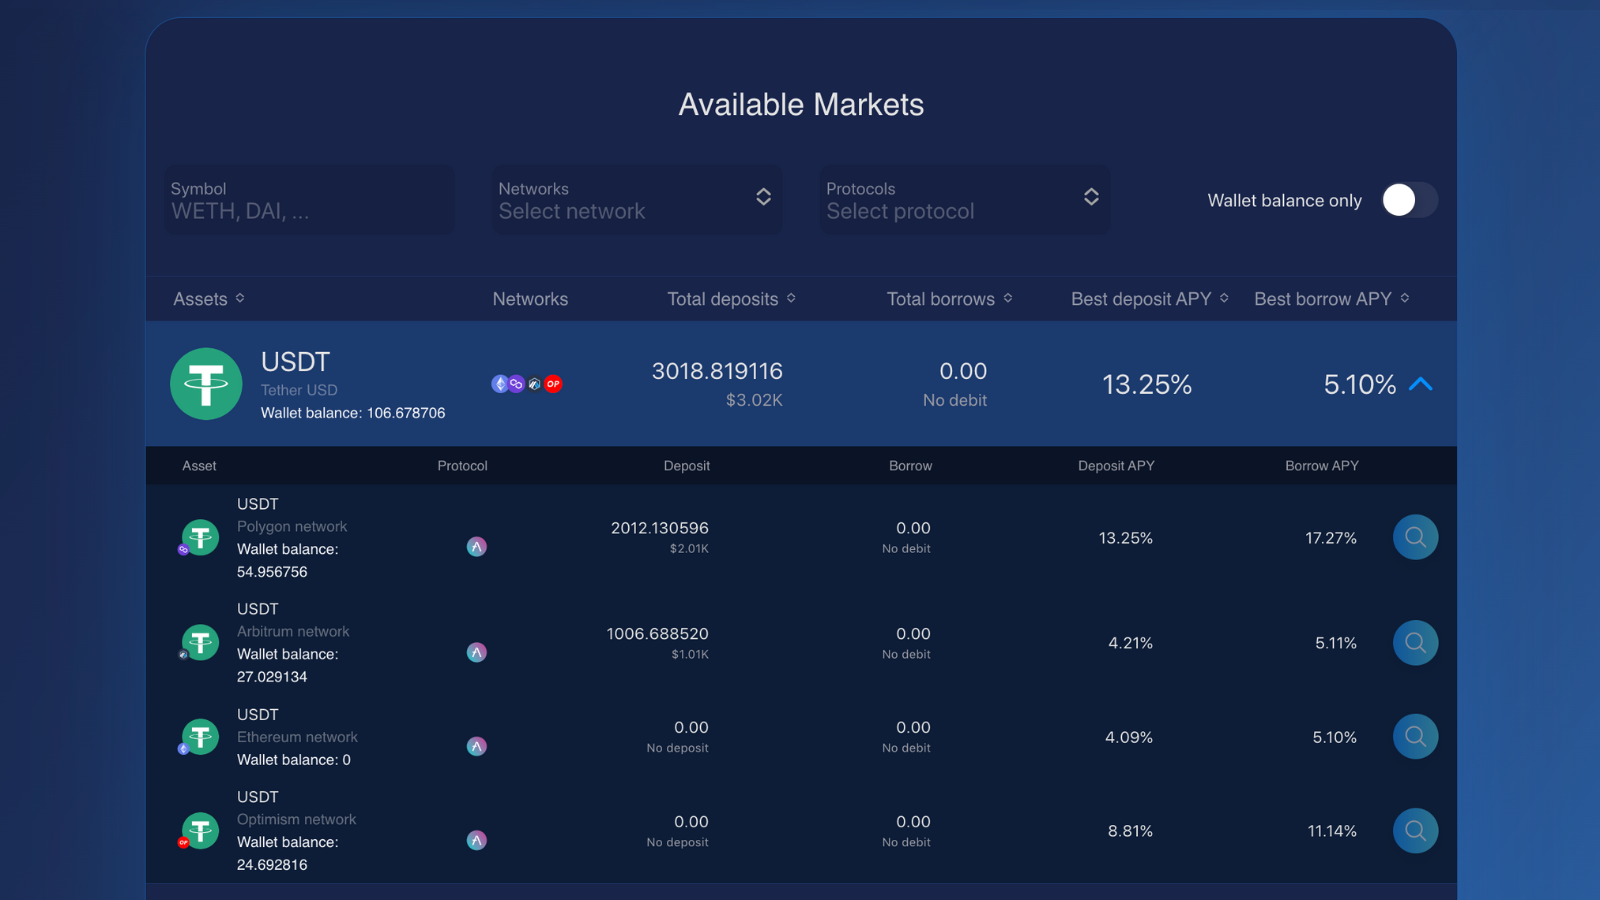Click the Ethereum network label
Viewport: 1600px width, 900px height.
[x=297, y=737]
